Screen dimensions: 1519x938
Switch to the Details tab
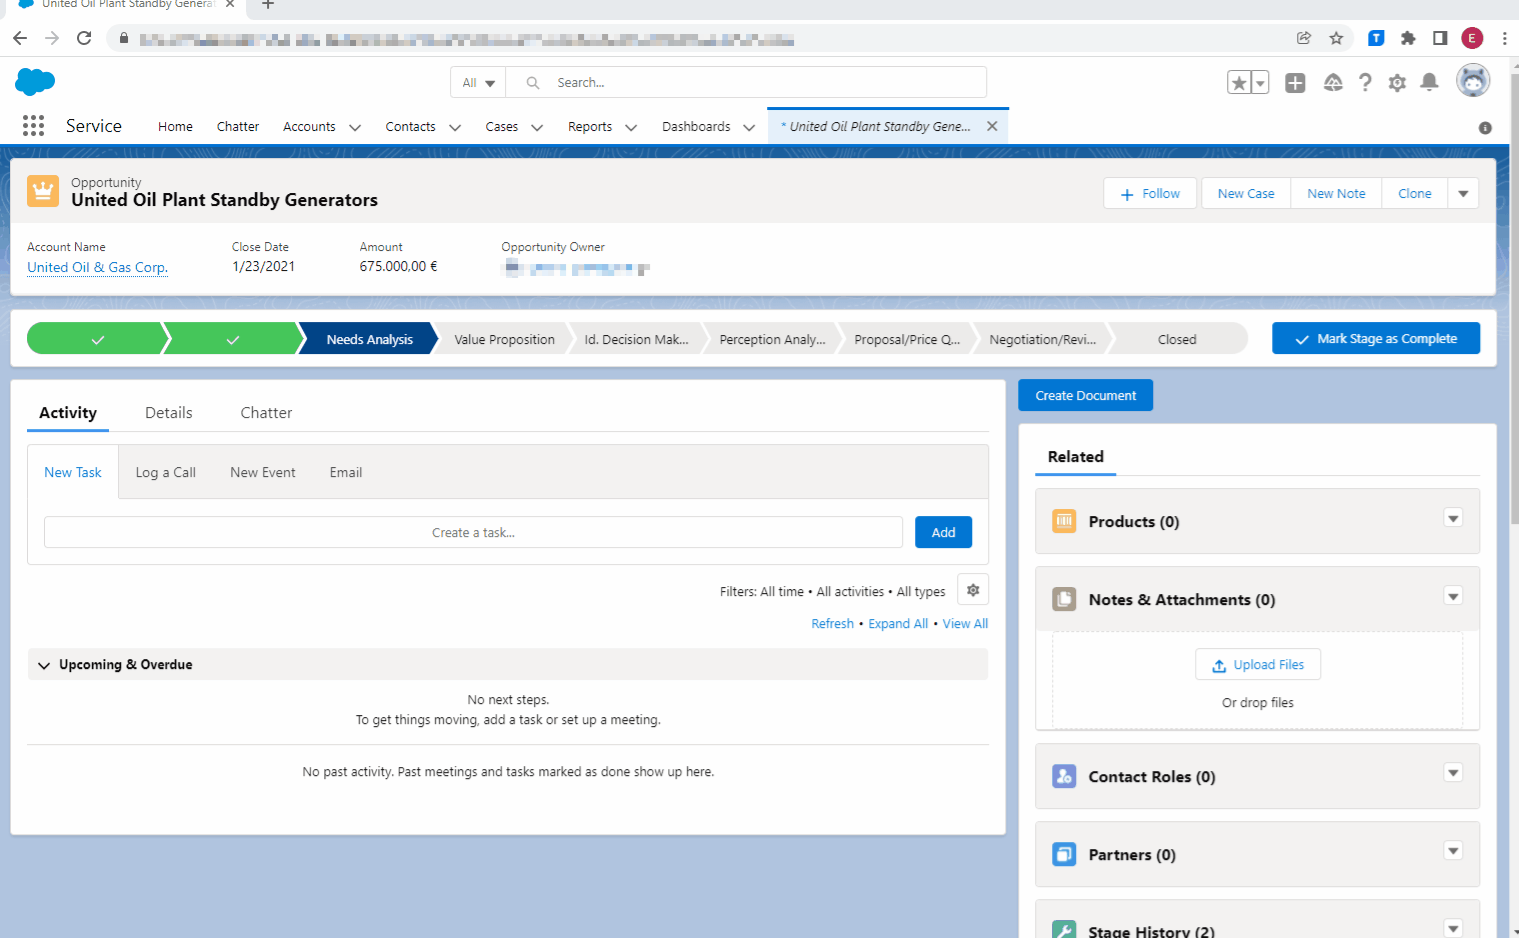(168, 413)
